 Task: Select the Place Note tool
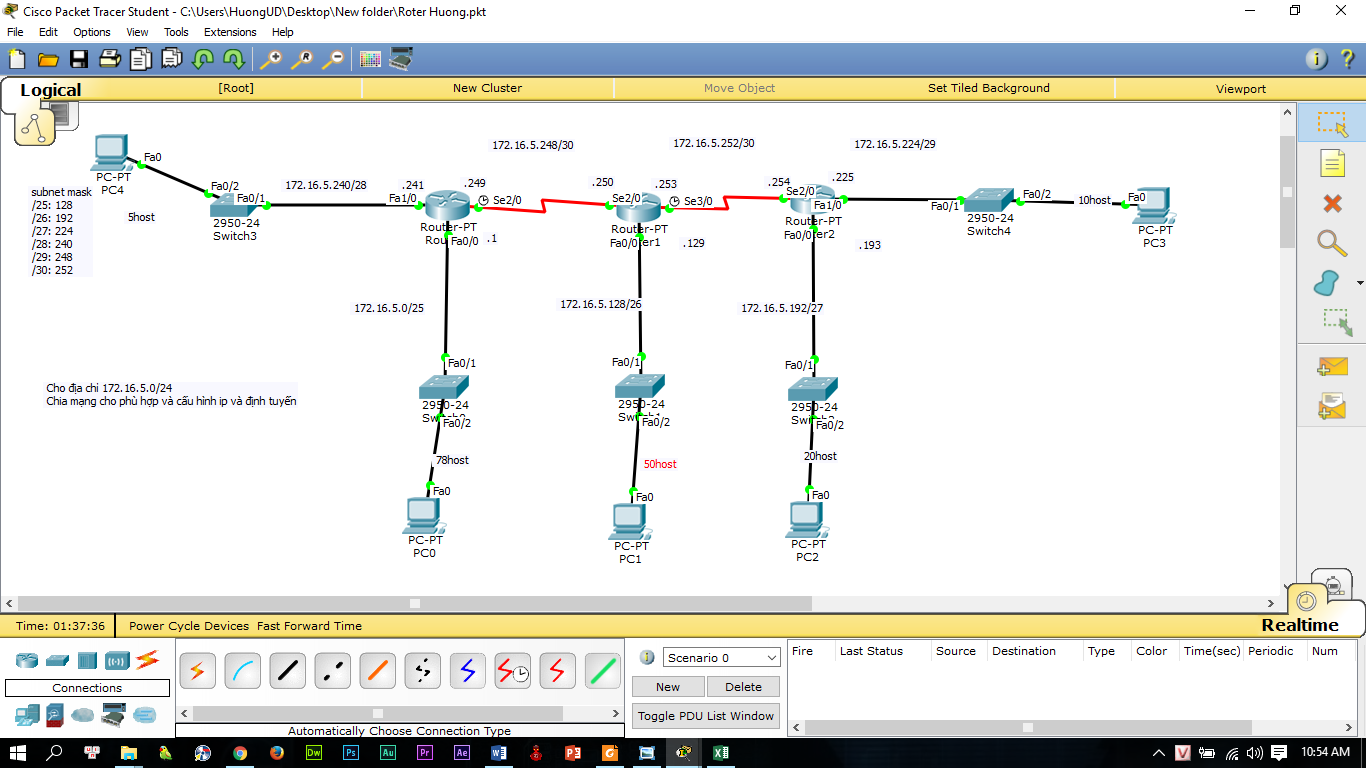pos(1332,162)
